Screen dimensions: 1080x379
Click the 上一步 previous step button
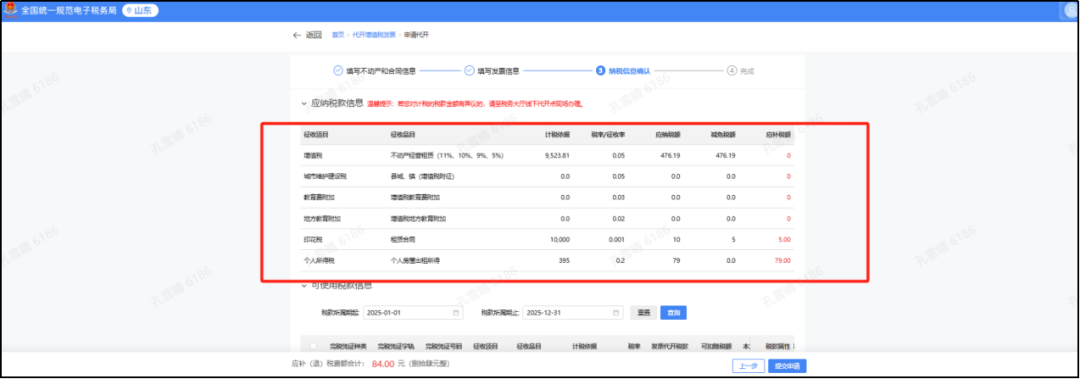[749, 366]
